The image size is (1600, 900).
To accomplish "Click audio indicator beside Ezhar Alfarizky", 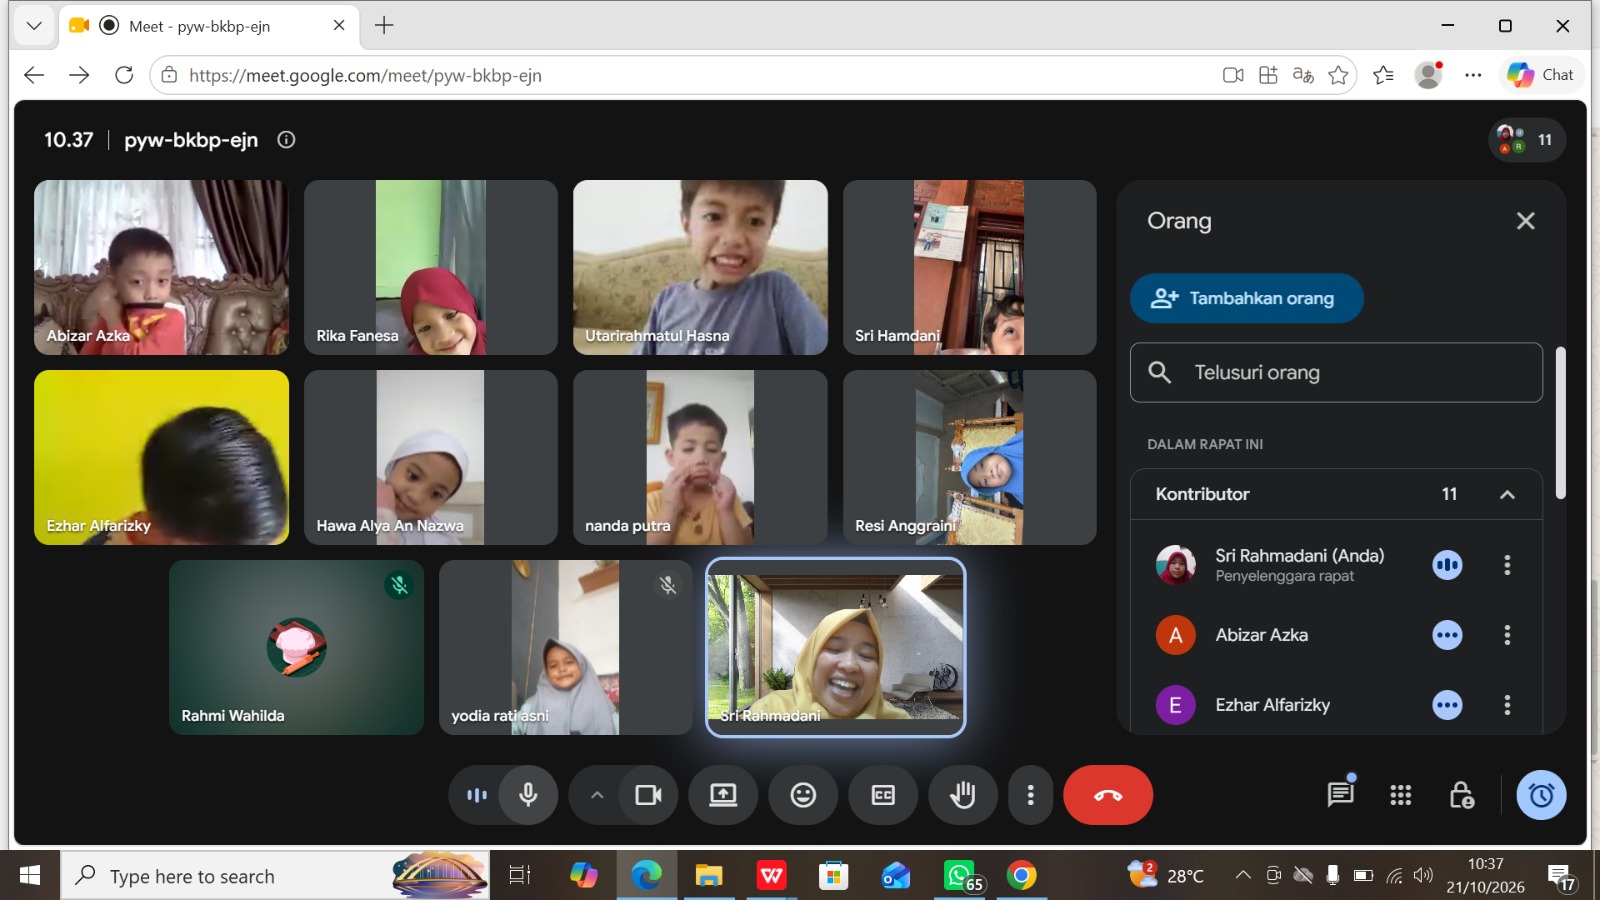I will pyautogui.click(x=1447, y=705).
